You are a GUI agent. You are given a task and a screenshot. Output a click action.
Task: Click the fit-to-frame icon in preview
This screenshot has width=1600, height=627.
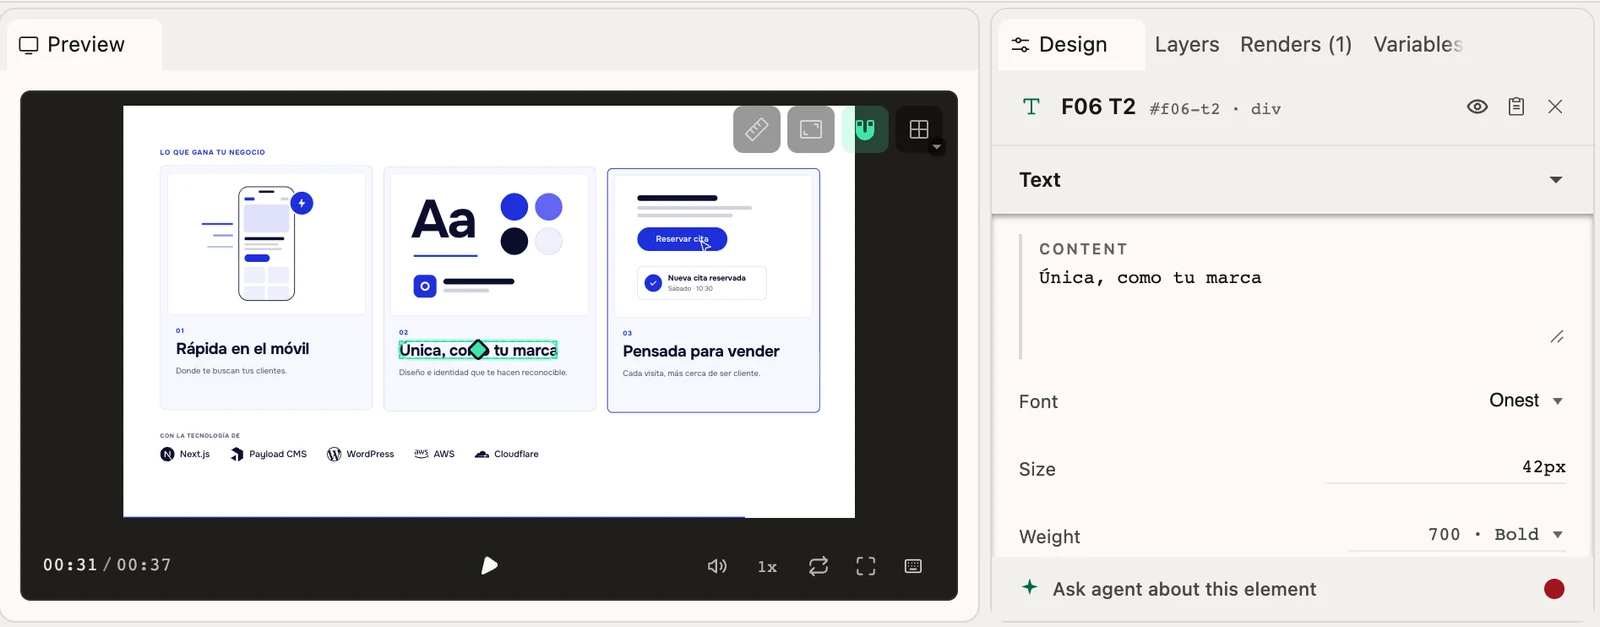(x=811, y=129)
